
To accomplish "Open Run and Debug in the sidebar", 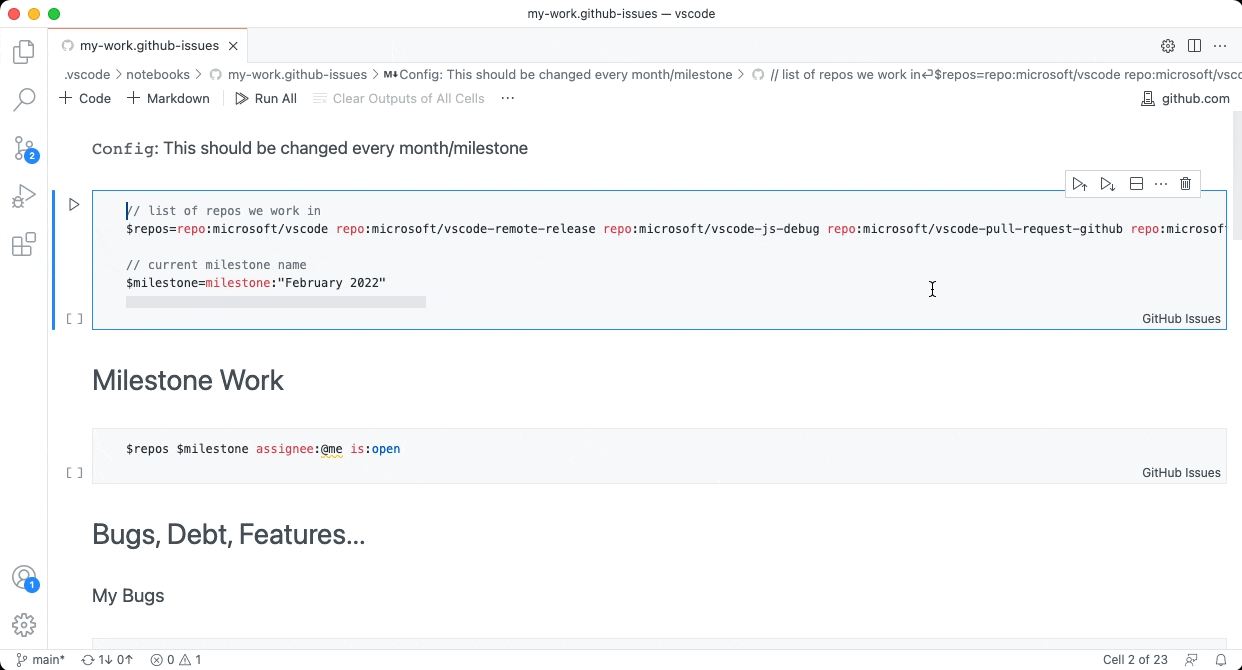I will (x=24, y=196).
